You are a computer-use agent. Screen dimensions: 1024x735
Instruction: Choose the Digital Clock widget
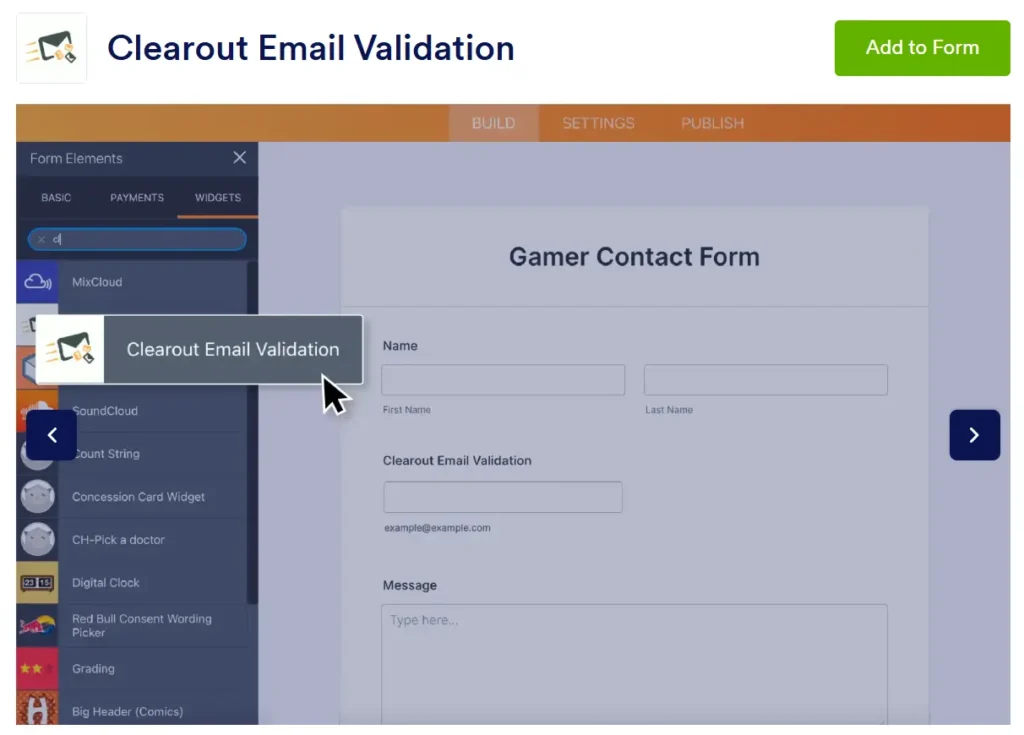pos(105,583)
